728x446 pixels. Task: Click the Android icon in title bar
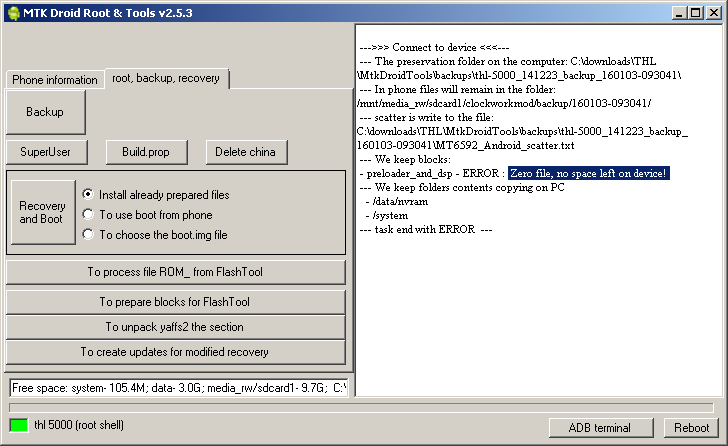click(14, 13)
